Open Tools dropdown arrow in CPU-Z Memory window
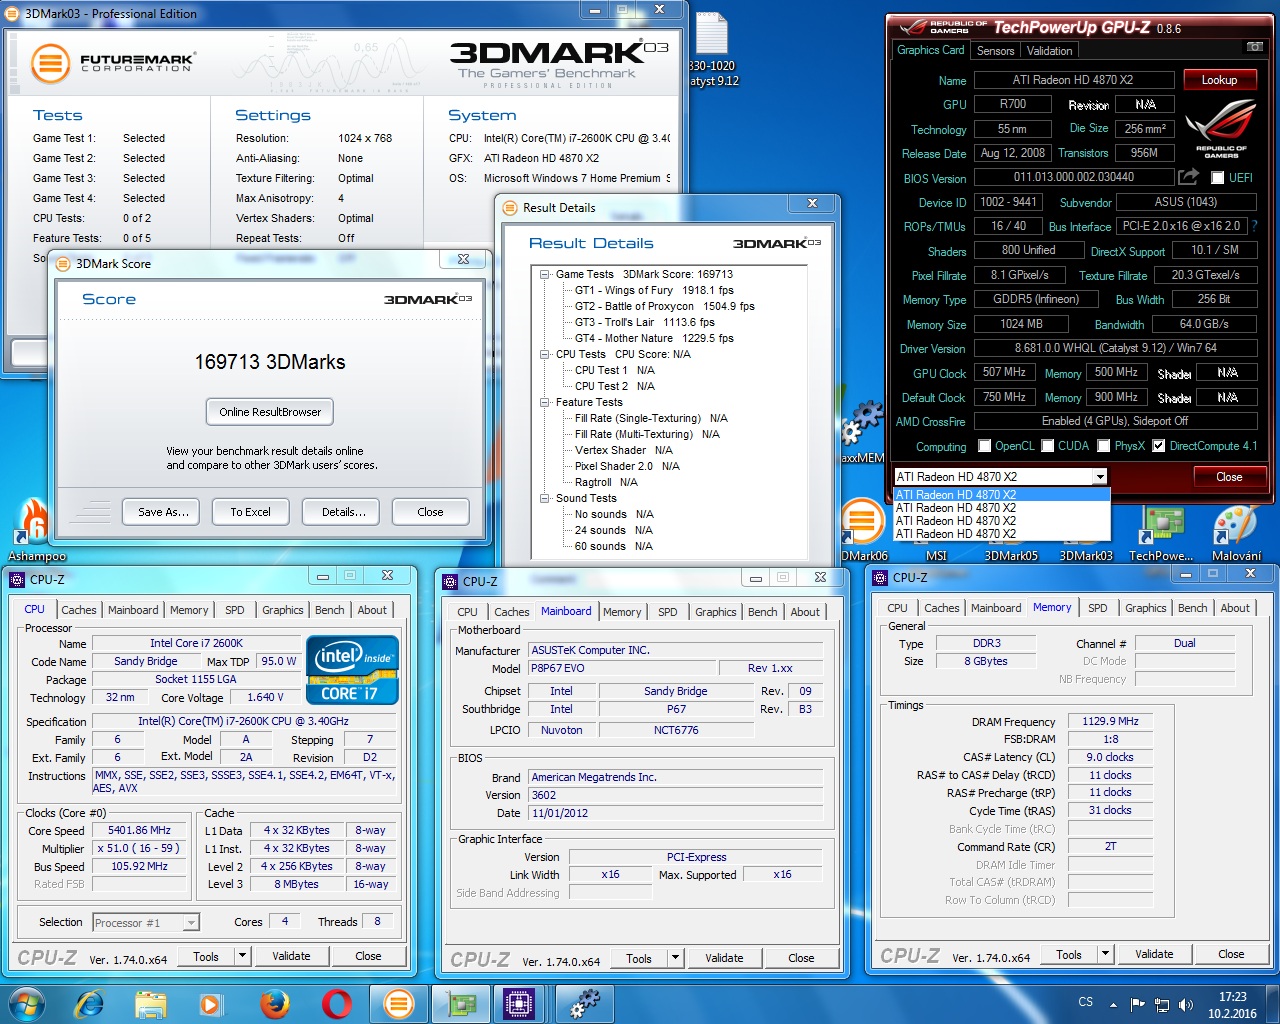1280x1024 pixels. 1105,954
